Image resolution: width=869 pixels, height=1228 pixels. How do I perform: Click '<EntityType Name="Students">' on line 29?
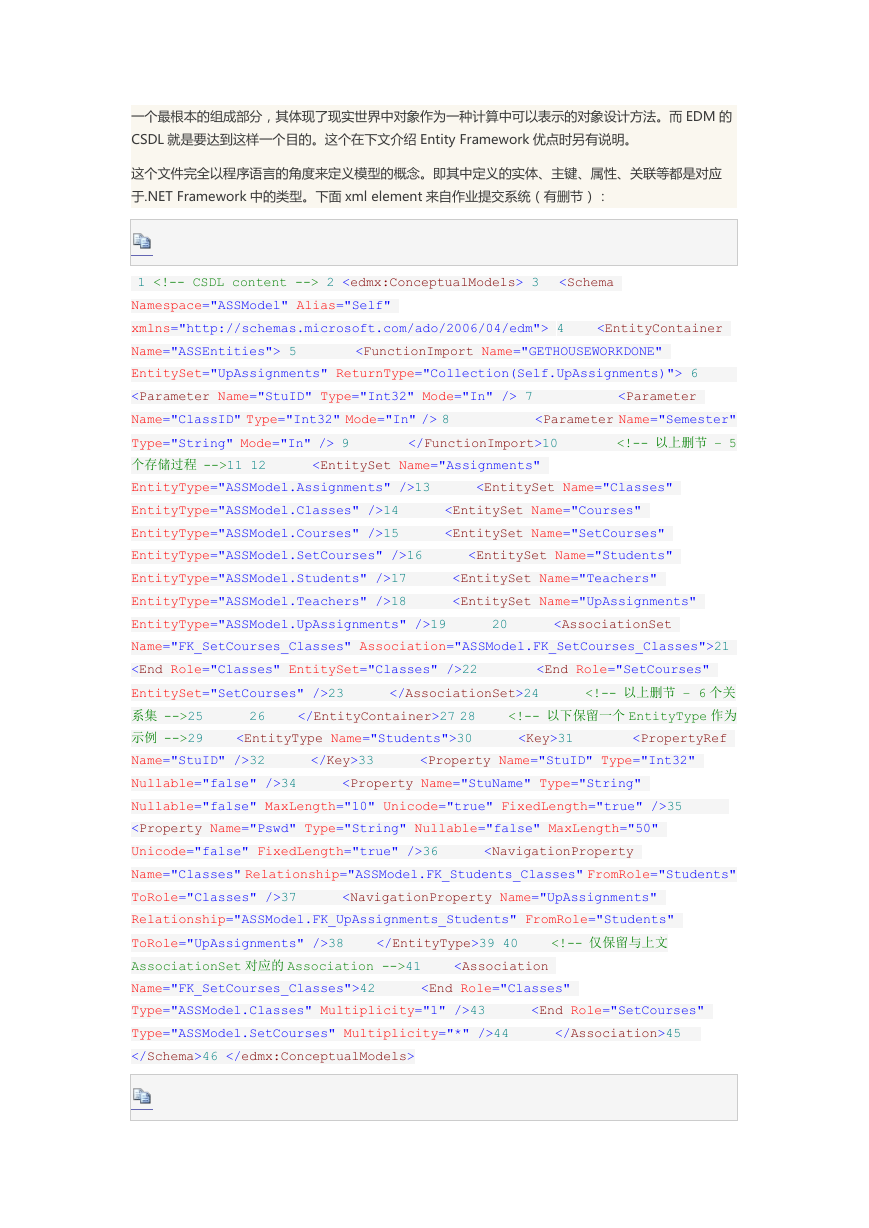click(344, 739)
